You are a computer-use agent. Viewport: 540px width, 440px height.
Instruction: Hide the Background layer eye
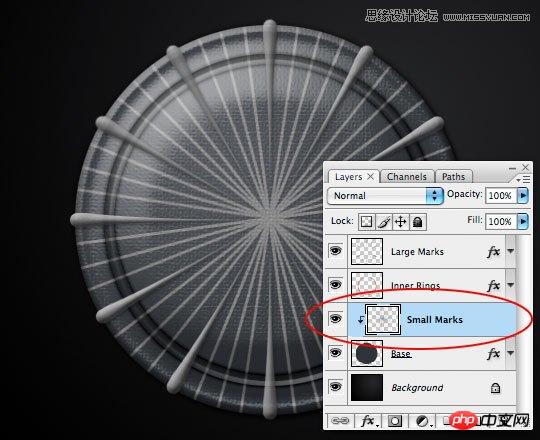335,387
